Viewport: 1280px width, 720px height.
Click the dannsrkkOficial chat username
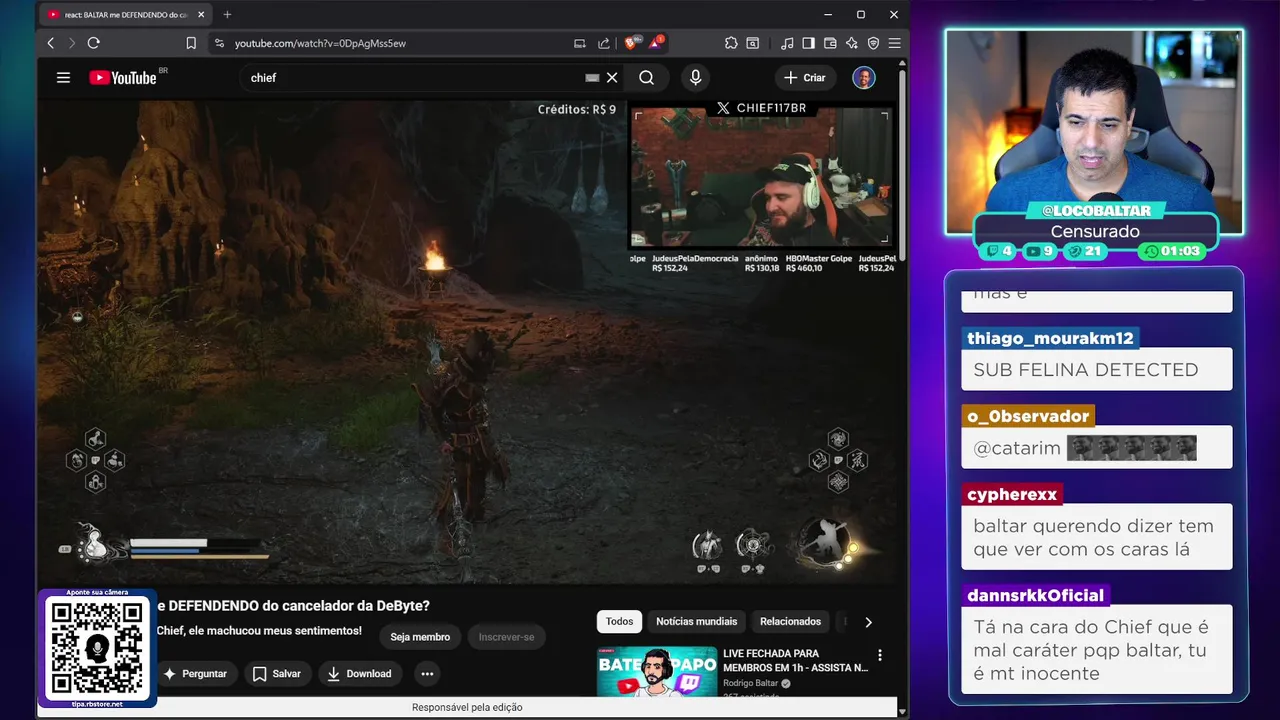point(1036,595)
